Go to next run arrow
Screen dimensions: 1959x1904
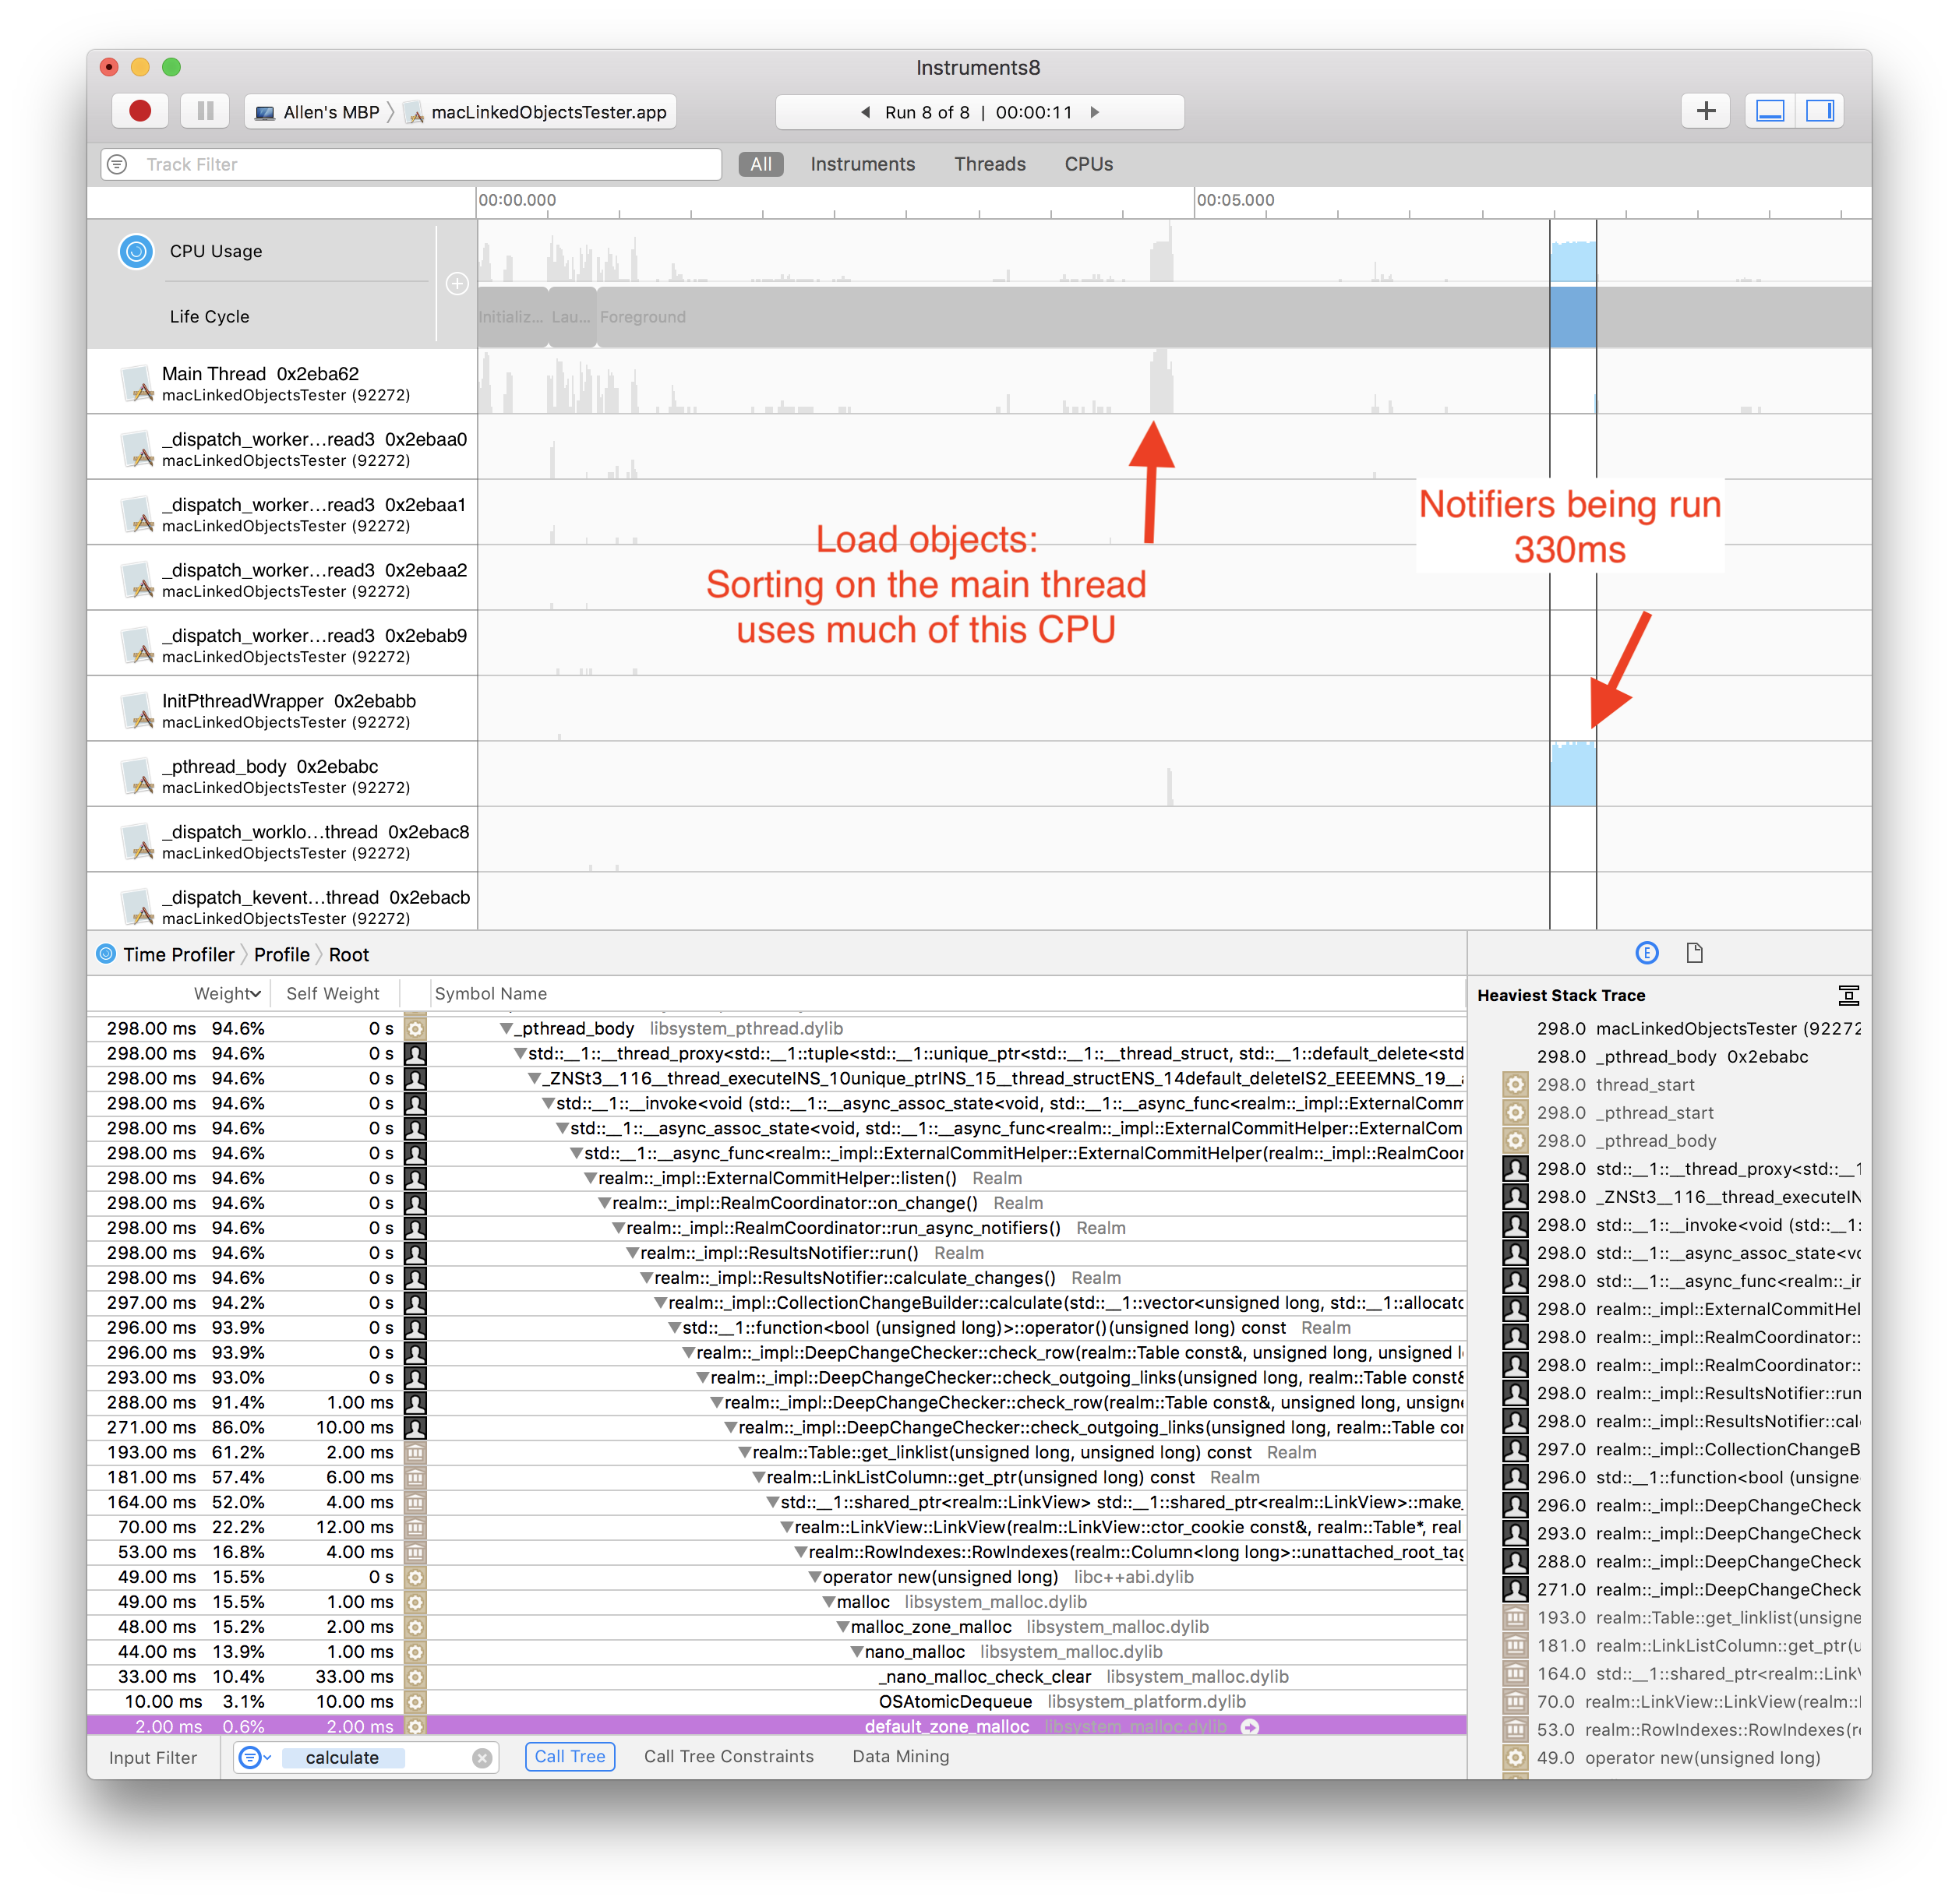point(1095,112)
